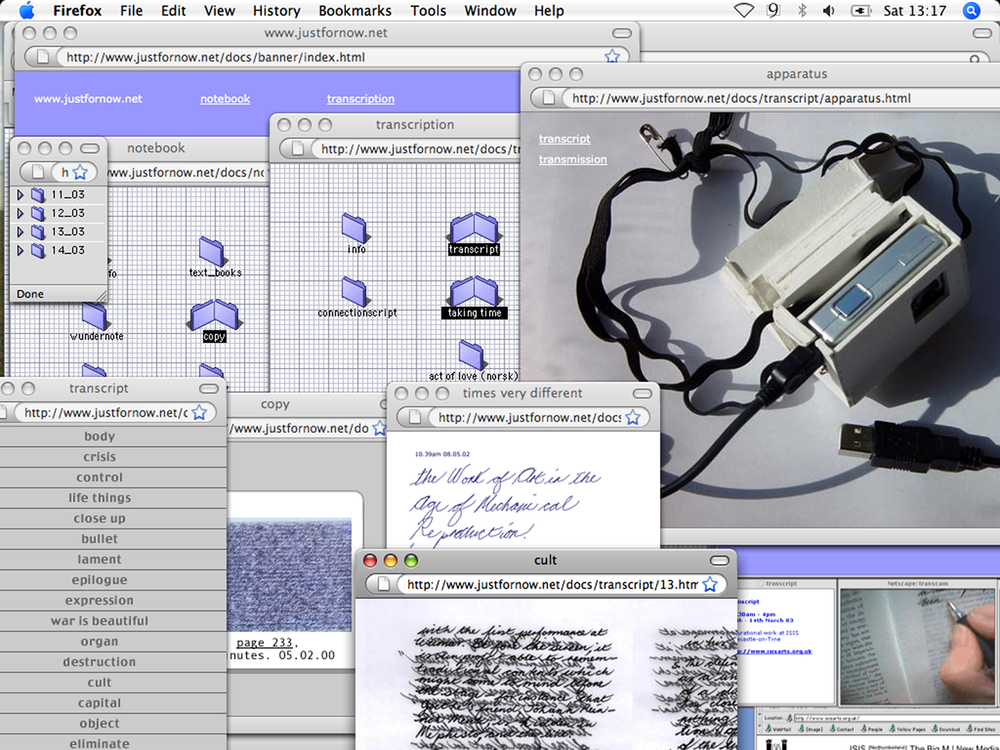Click the 'Sat 13:17' menu bar clock
Viewport: 1000px width, 750px height.
pos(915,11)
